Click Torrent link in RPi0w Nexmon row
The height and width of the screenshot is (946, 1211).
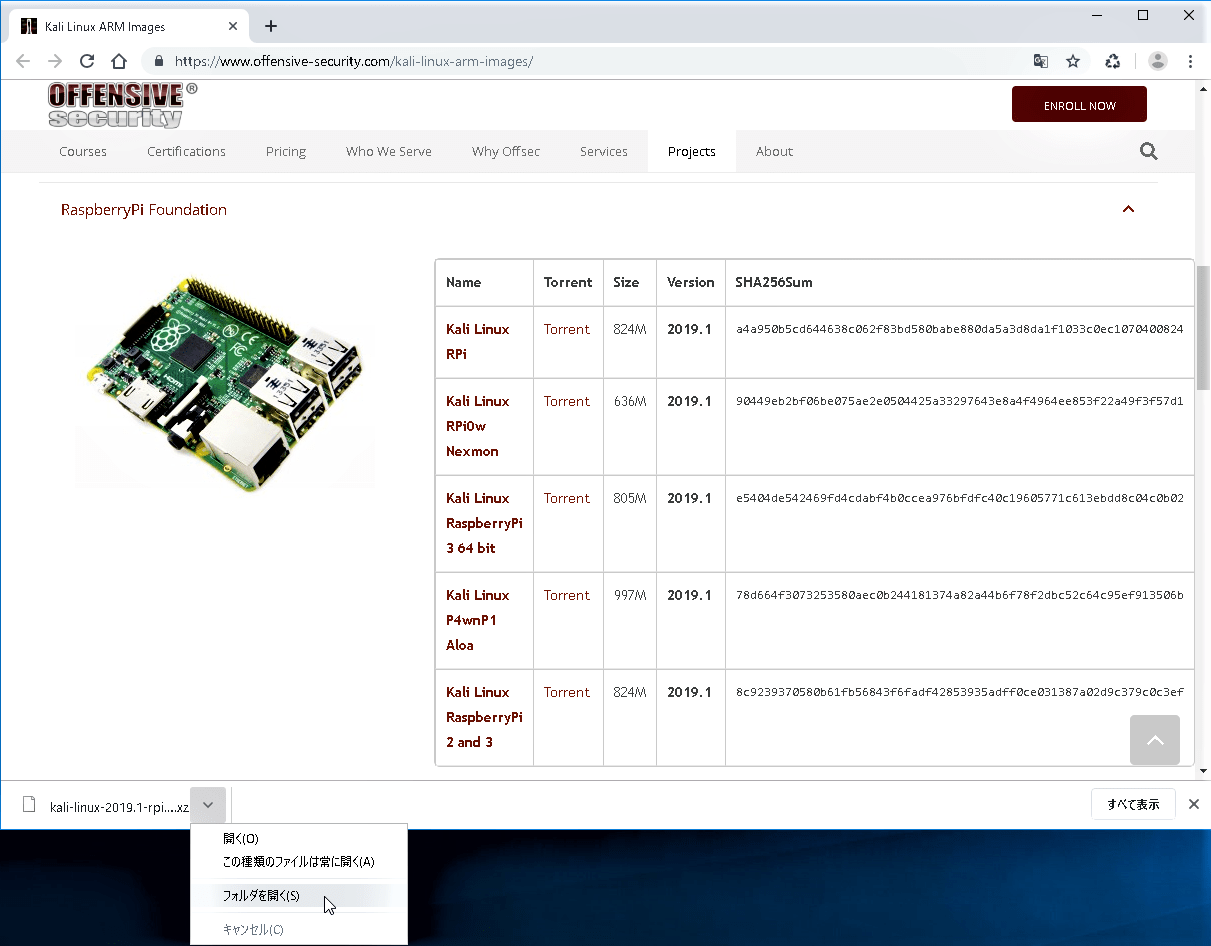click(x=567, y=401)
